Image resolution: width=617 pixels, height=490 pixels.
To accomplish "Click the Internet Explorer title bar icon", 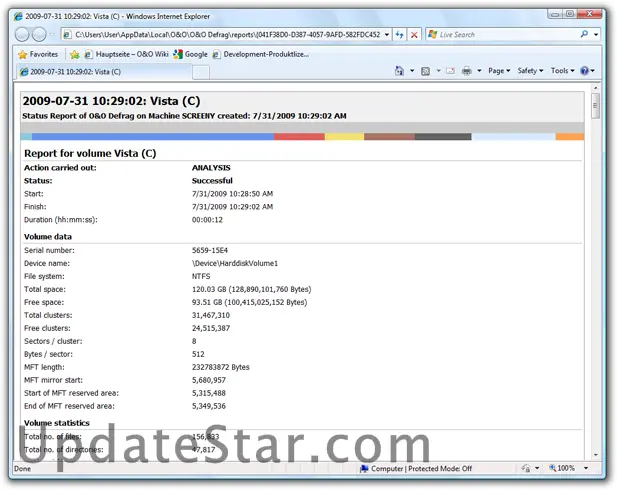I will (18, 17).
